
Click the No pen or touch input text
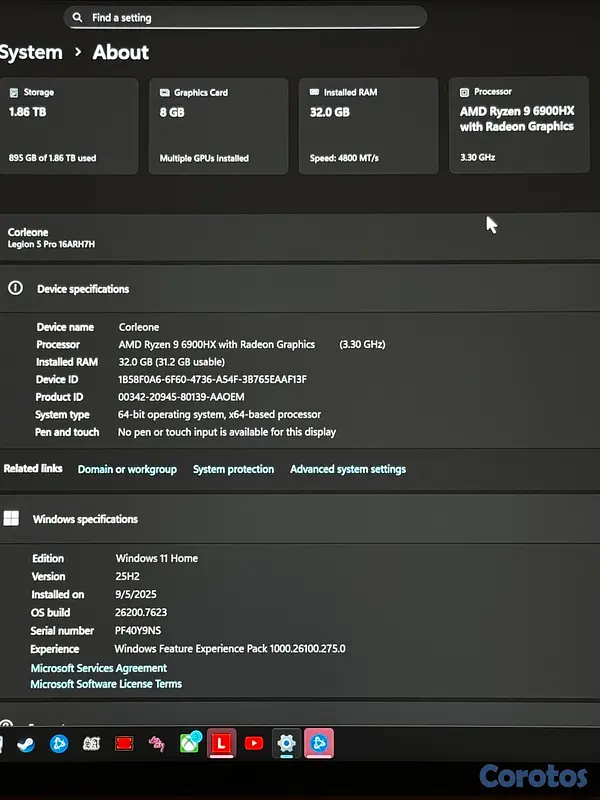click(227, 432)
